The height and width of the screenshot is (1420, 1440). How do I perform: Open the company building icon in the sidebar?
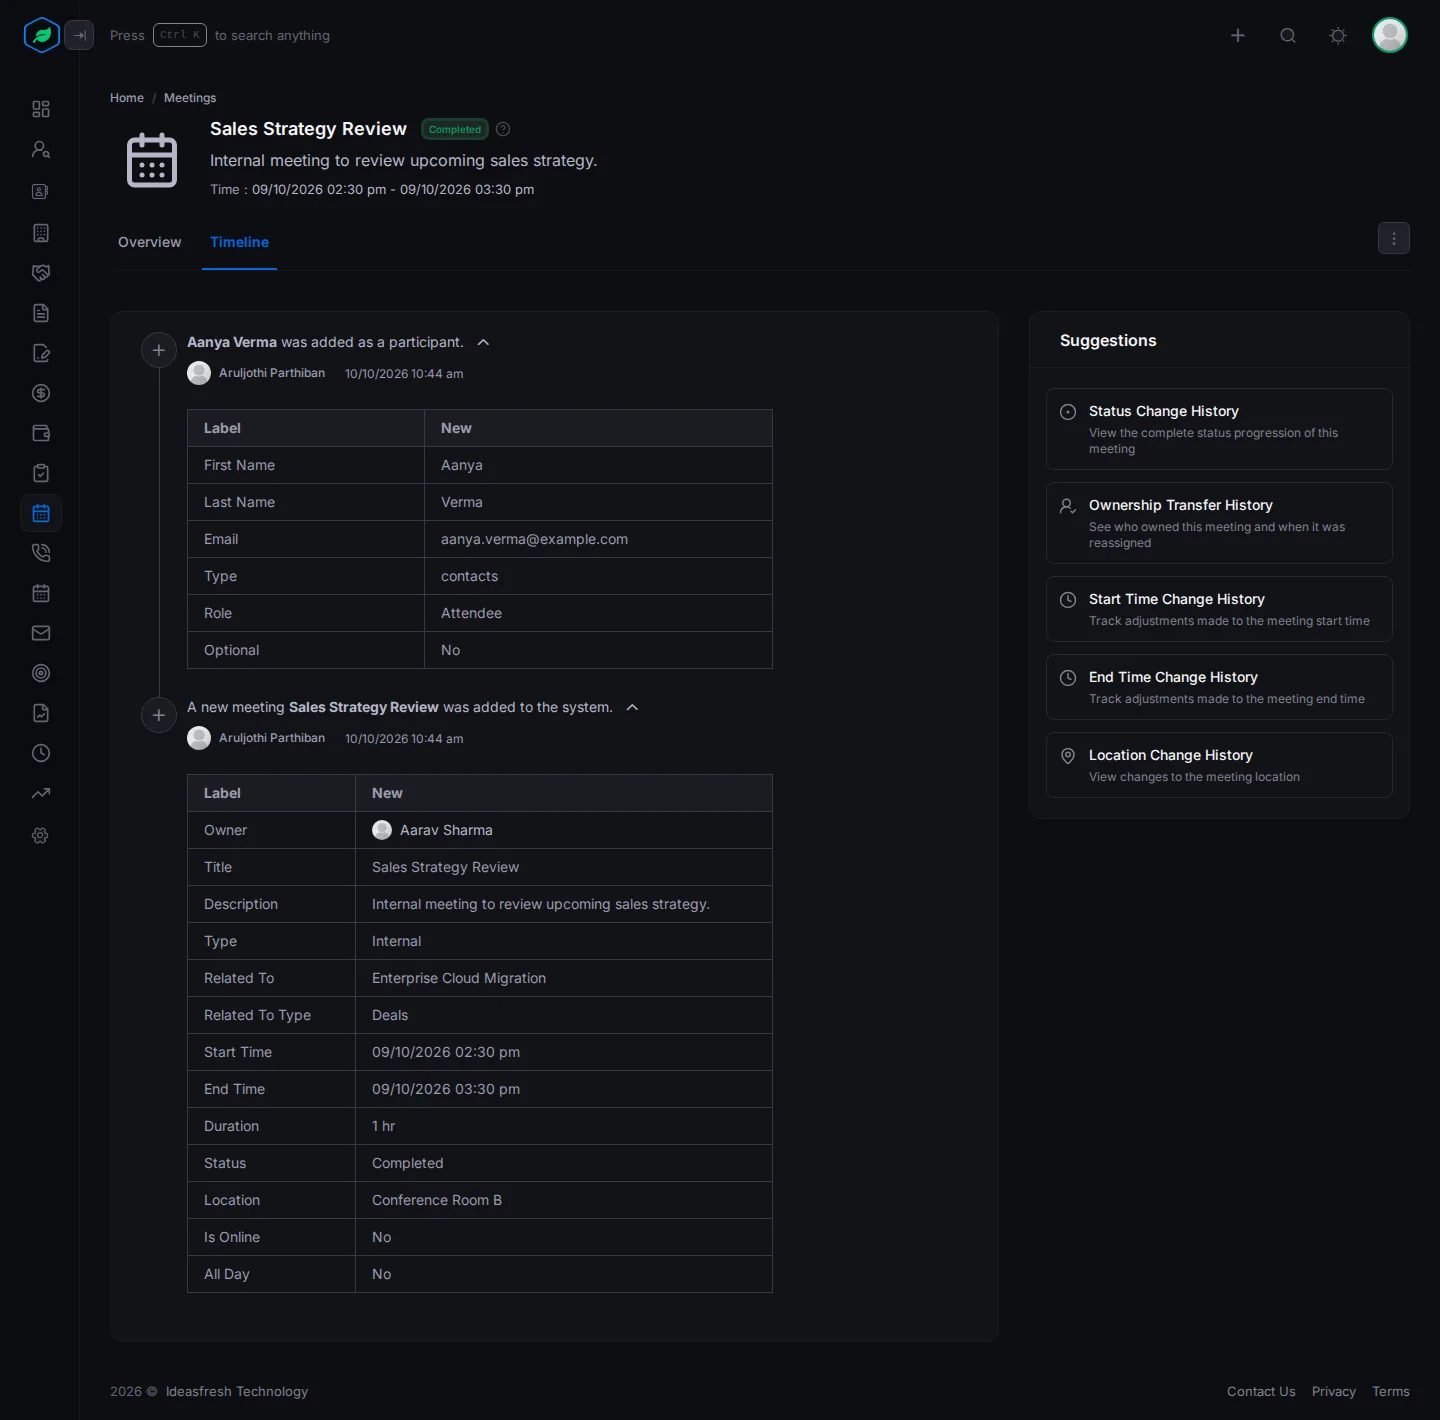click(x=41, y=233)
